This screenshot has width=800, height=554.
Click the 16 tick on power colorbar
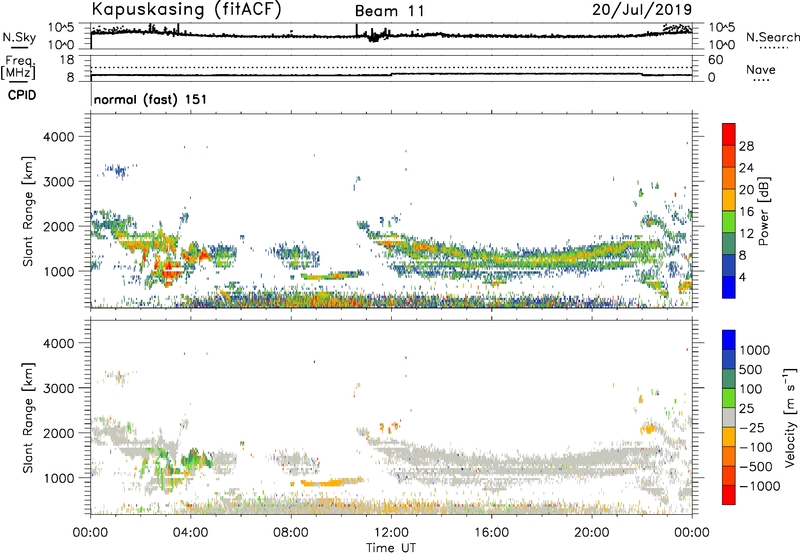[746, 212]
